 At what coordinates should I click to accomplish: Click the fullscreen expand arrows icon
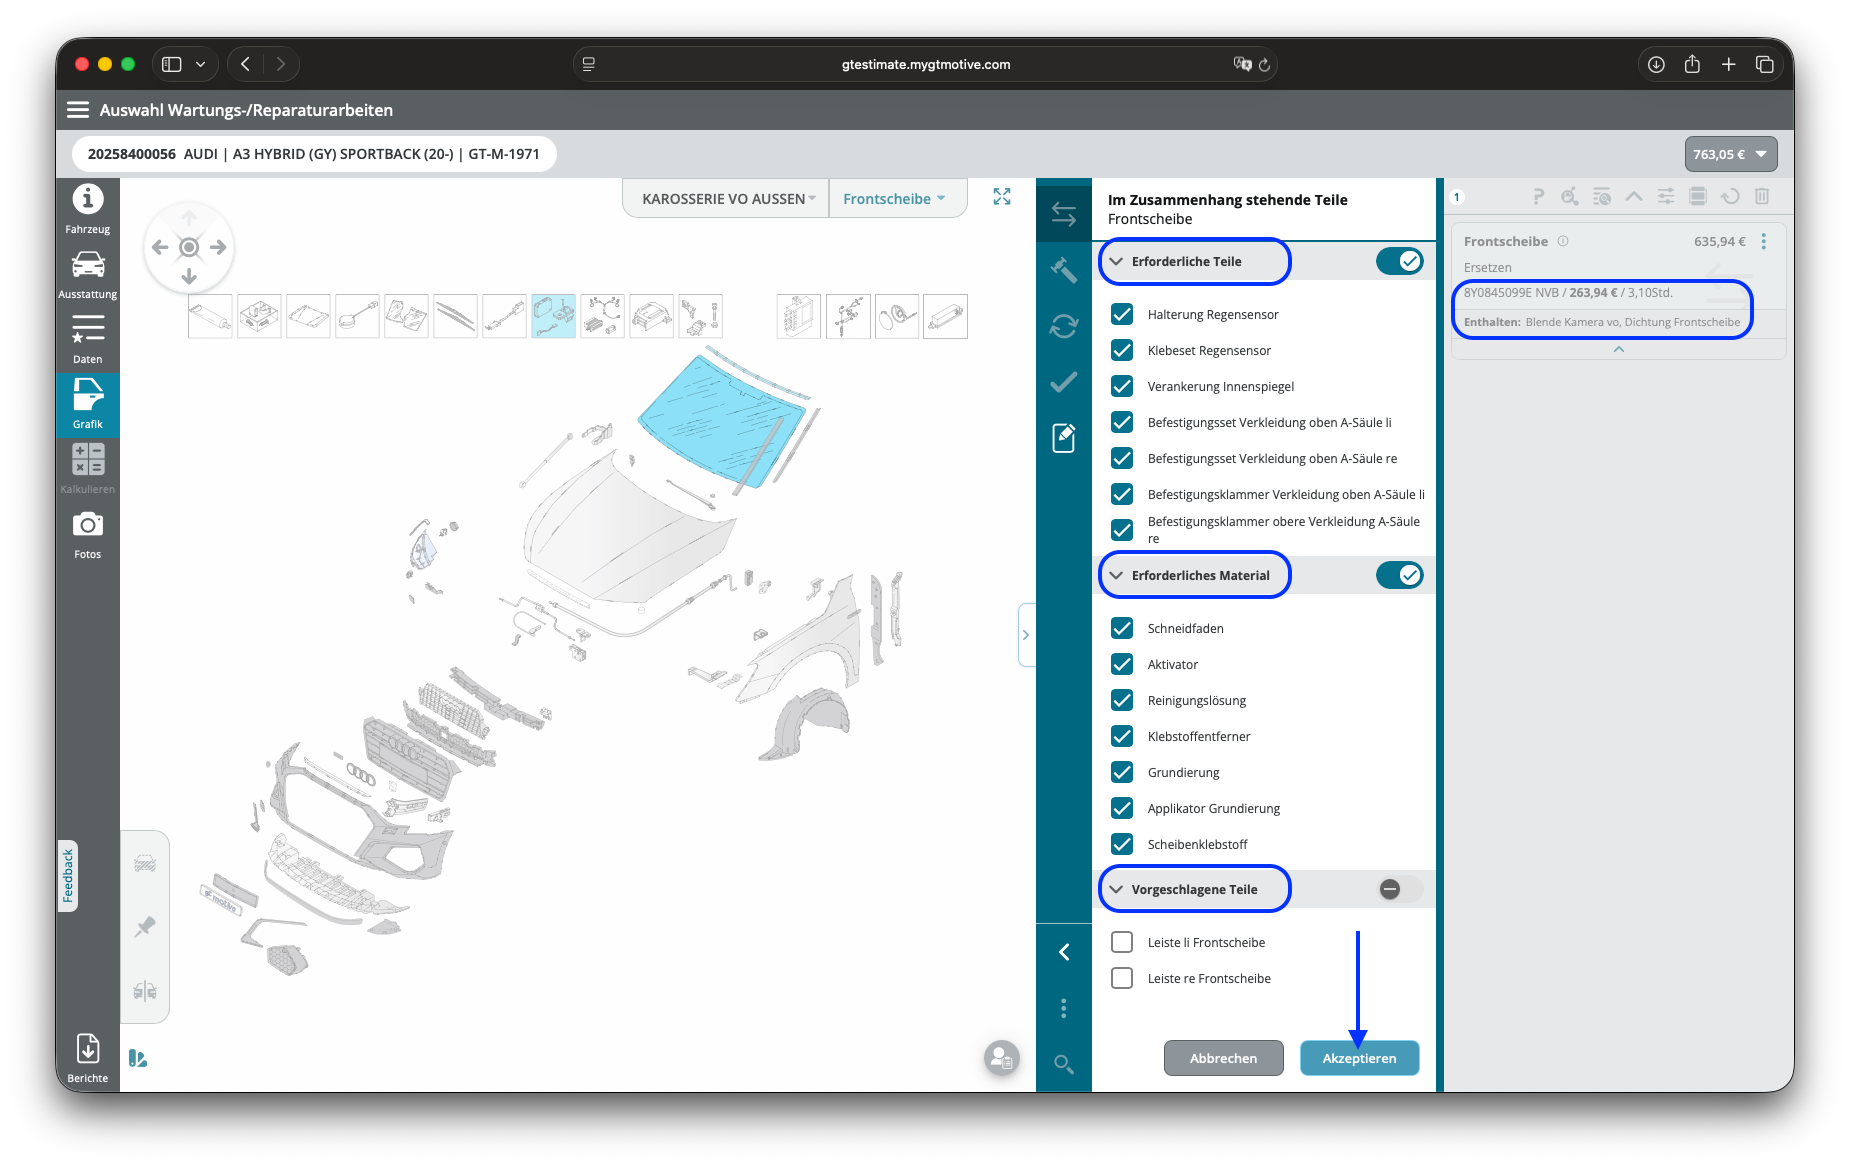[x=1002, y=197]
